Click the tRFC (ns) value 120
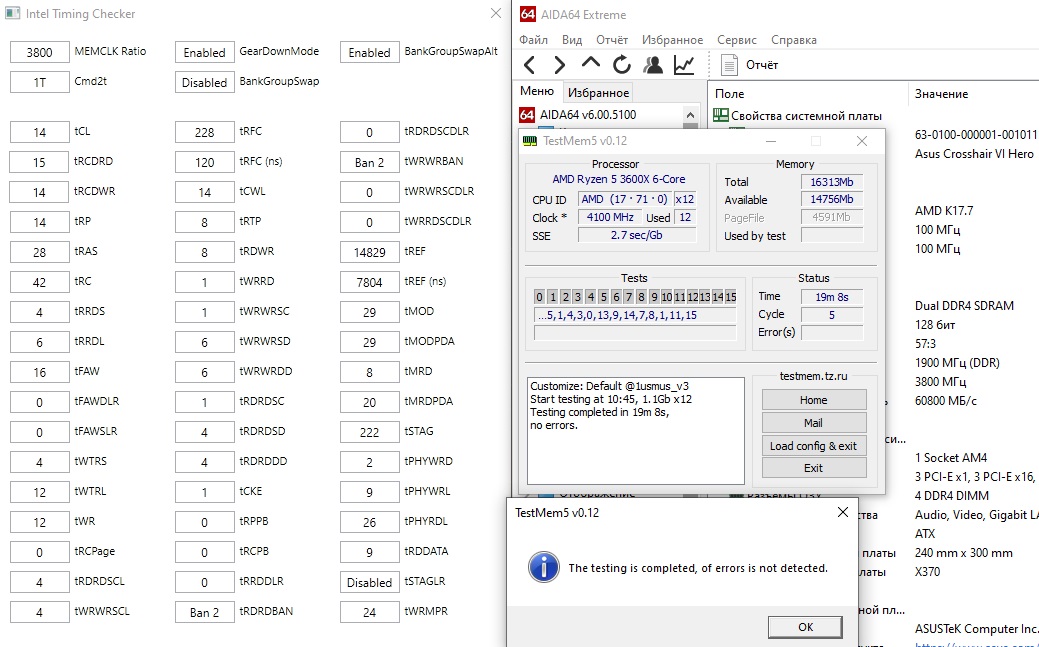Screen dimensions: 1039x647 pos(205,162)
